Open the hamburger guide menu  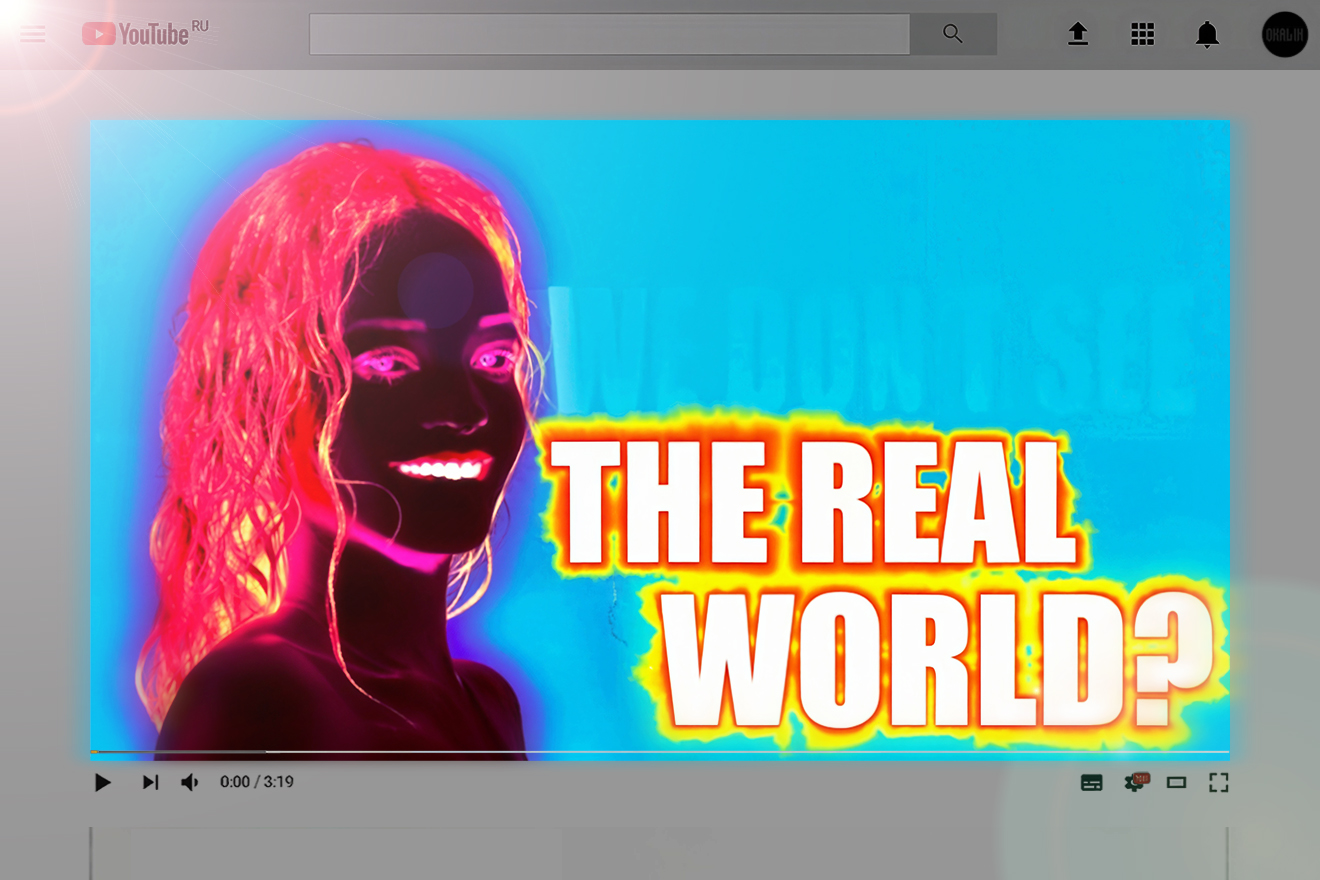pyautogui.click(x=33, y=35)
